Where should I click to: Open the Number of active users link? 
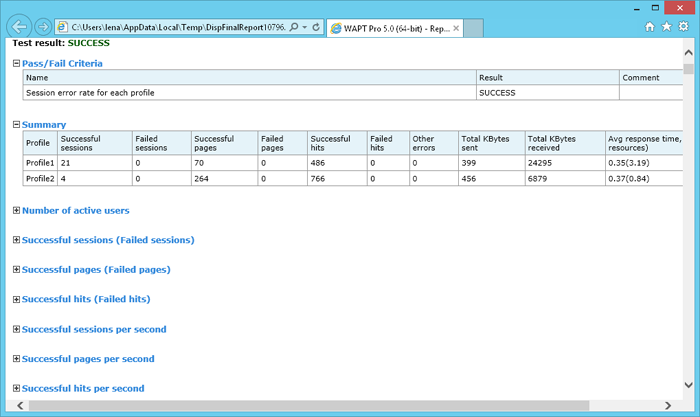click(x=75, y=210)
